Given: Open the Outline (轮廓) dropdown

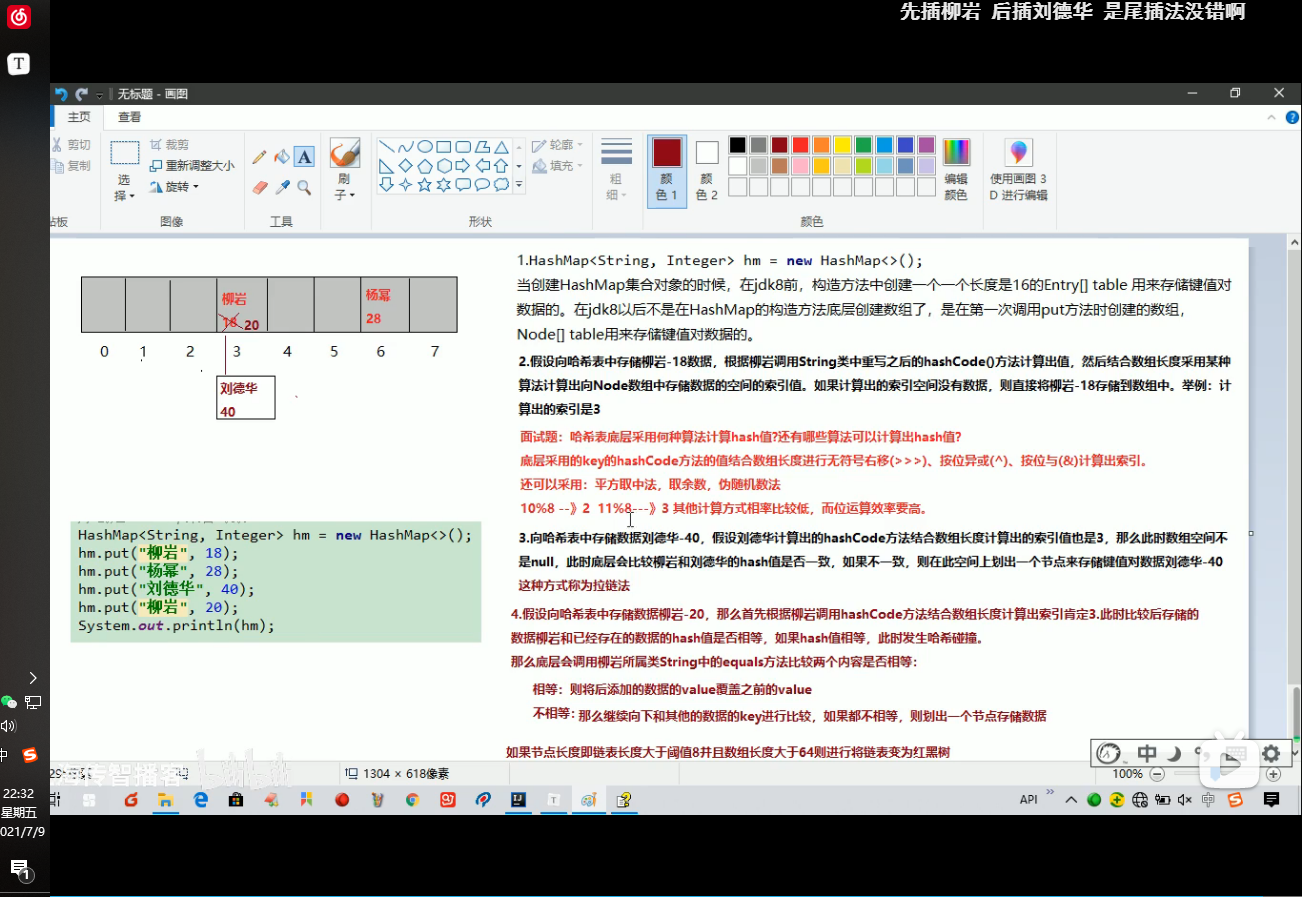Looking at the screenshot, I should click(x=555, y=145).
